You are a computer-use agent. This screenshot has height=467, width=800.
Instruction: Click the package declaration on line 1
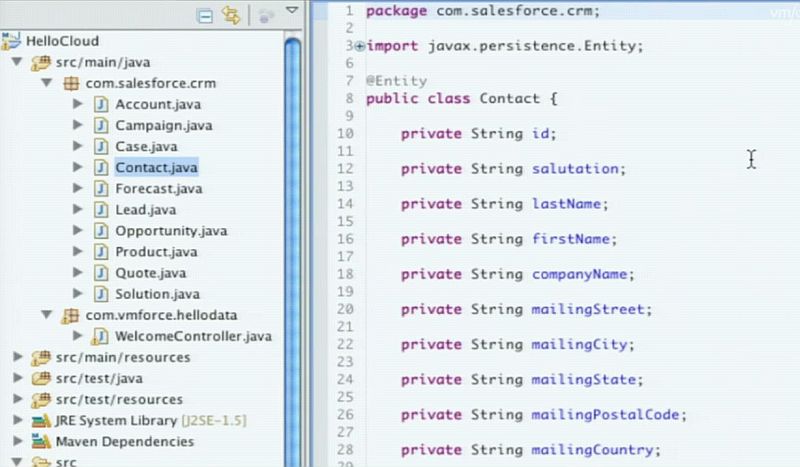483,11
